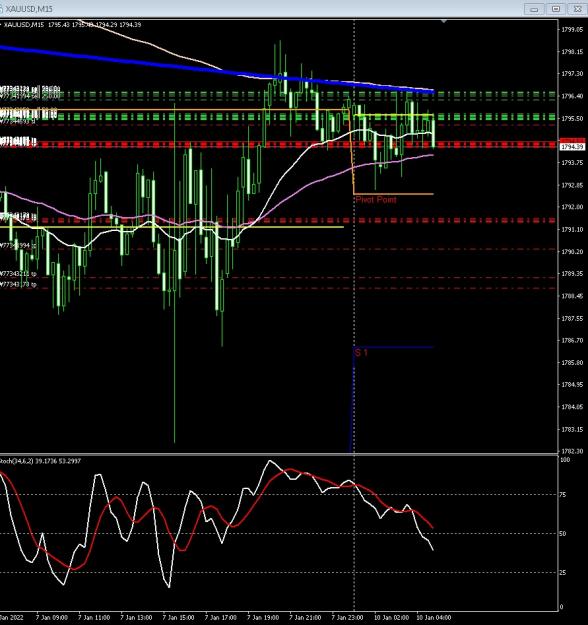Viewport: 588px width, 625px height.
Task: Click the grey chart shift triangle marker
Action: coord(443,21)
